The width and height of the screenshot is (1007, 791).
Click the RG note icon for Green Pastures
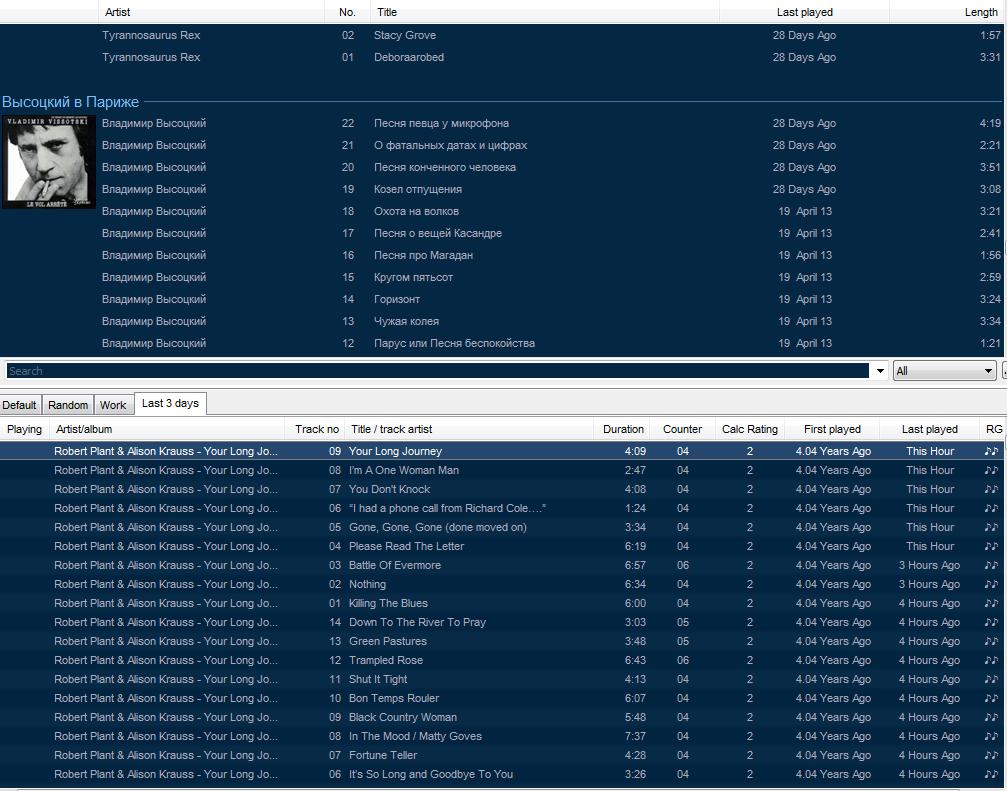tap(991, 641)
